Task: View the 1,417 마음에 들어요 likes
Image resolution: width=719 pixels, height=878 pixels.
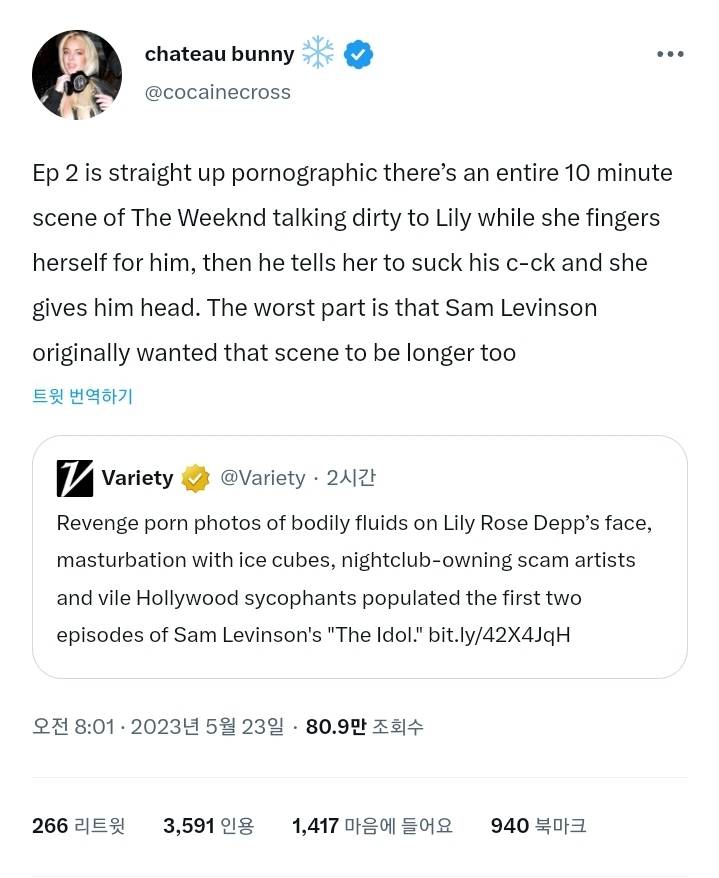Action: (372, 826)
